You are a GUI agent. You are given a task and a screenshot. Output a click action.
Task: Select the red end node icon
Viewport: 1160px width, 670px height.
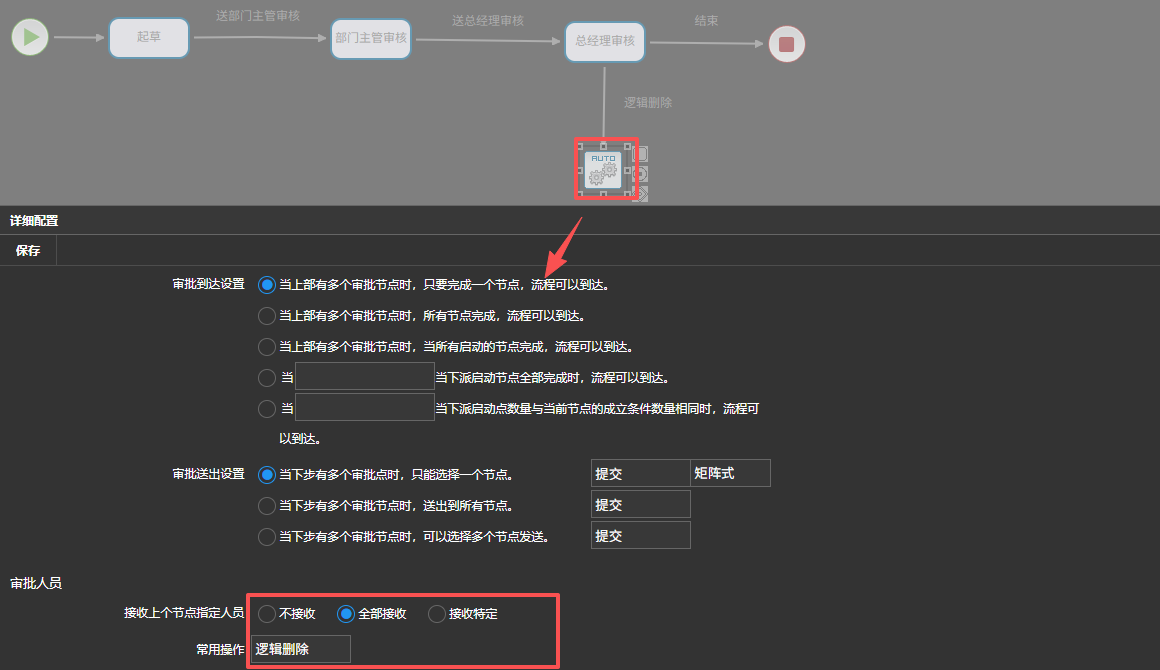click(x=786, y=44)
